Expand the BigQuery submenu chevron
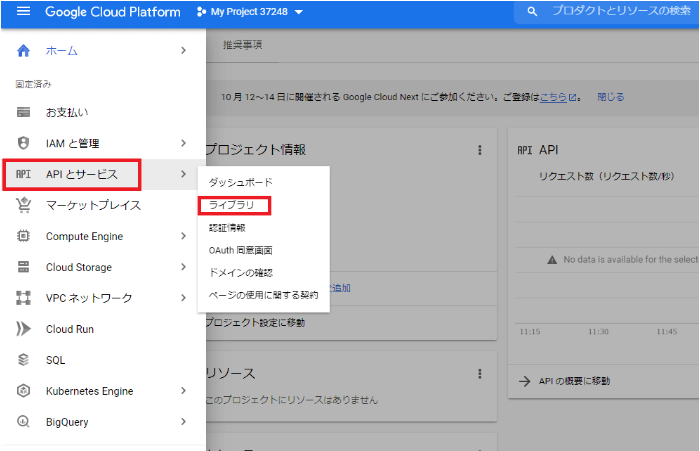700x451 pixels. 183,422
